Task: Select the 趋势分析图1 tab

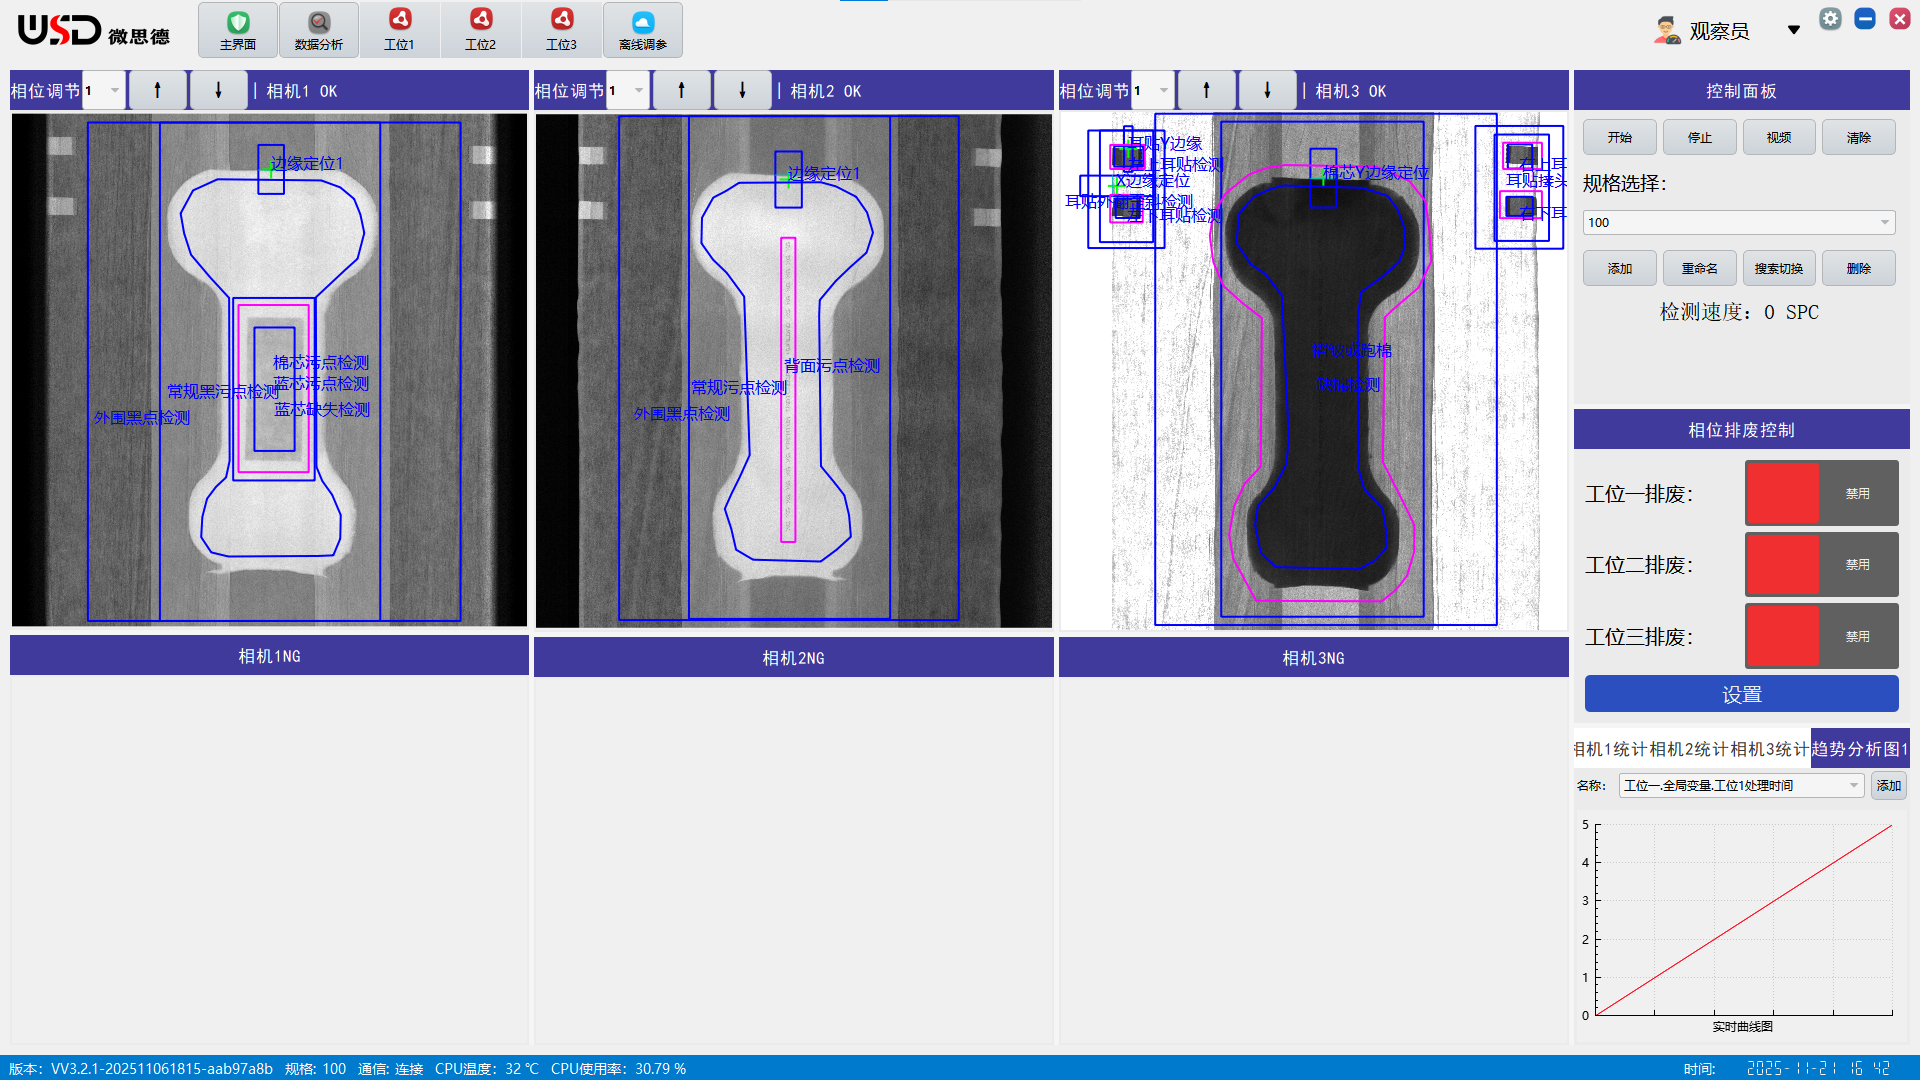Action: click(x=1860, y=749)
